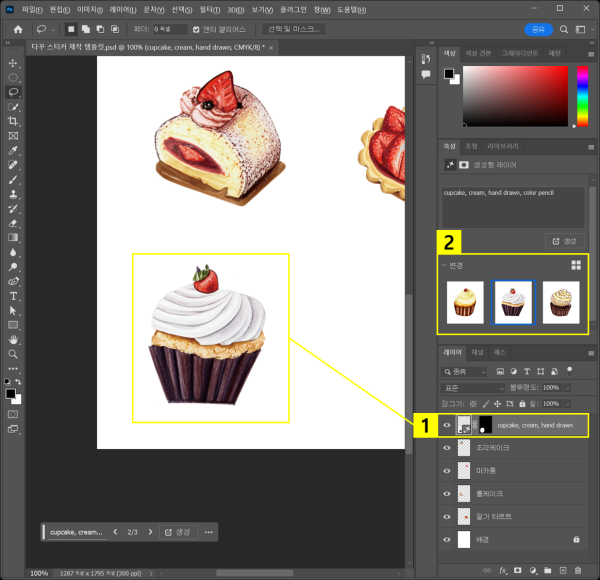Screen dimensions: 600x580
Task: Add a layer mask from Layers footer
Action: 516,570
